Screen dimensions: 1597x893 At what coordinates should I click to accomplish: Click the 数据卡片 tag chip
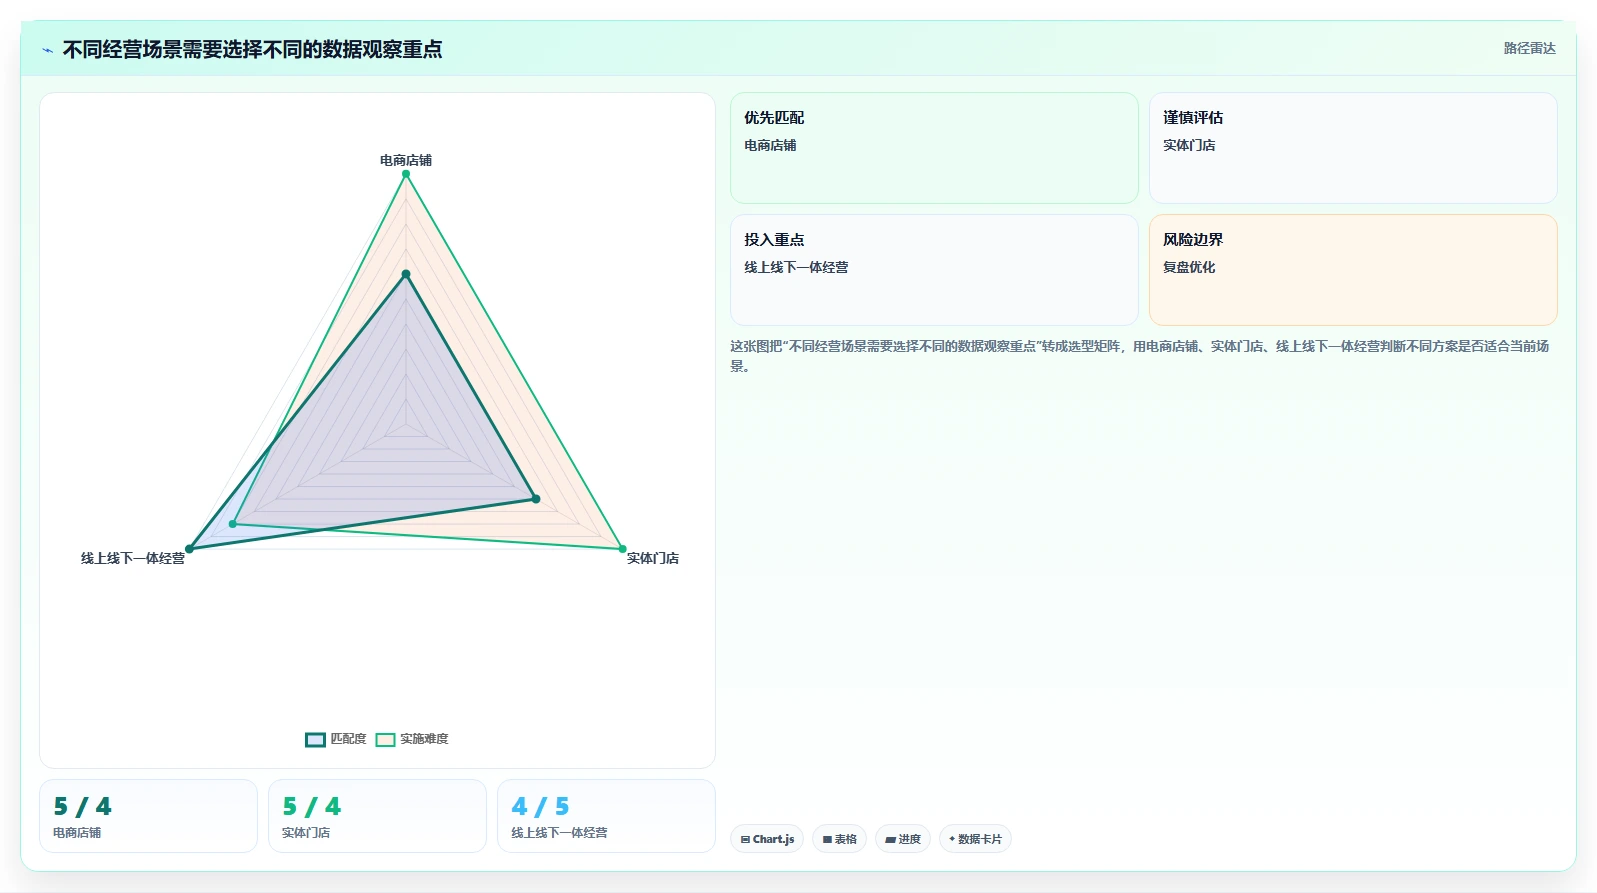975,839
